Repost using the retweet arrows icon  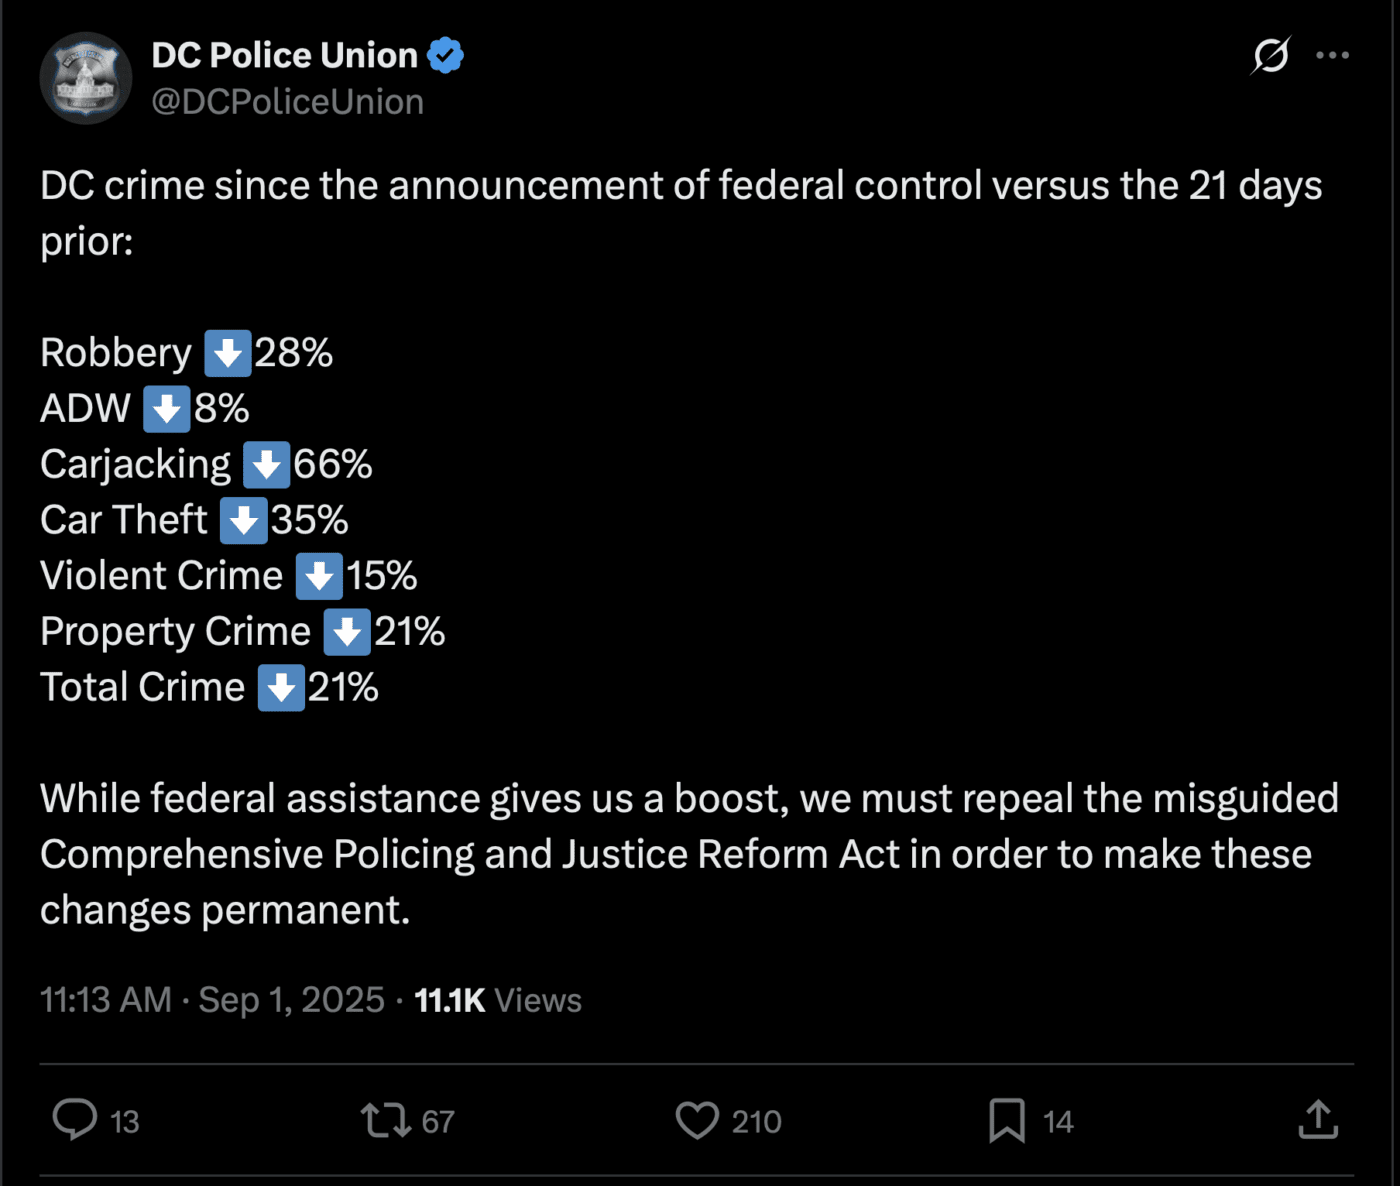pyautogui.click(x=386, y=1120)
